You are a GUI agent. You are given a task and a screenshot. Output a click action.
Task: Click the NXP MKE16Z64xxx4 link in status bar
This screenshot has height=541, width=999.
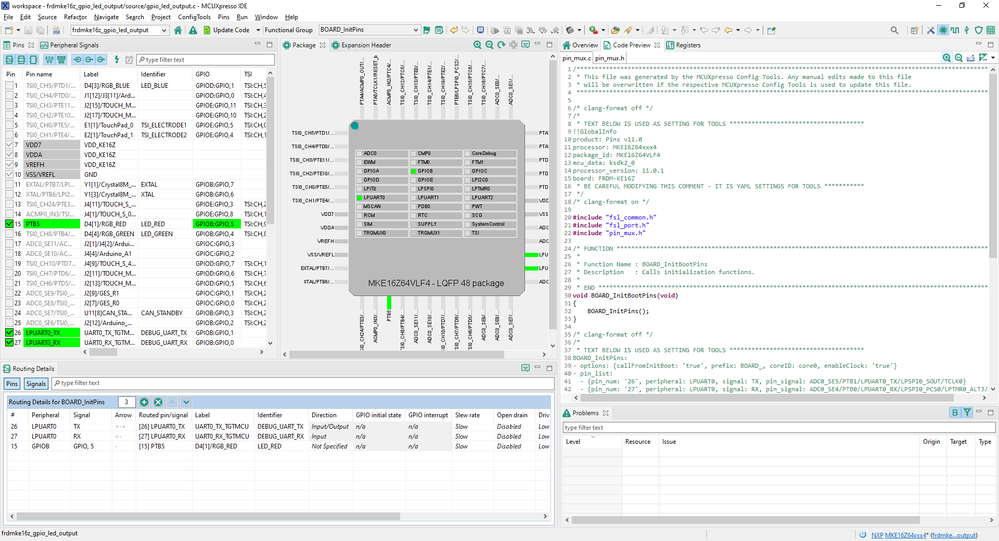900,535
